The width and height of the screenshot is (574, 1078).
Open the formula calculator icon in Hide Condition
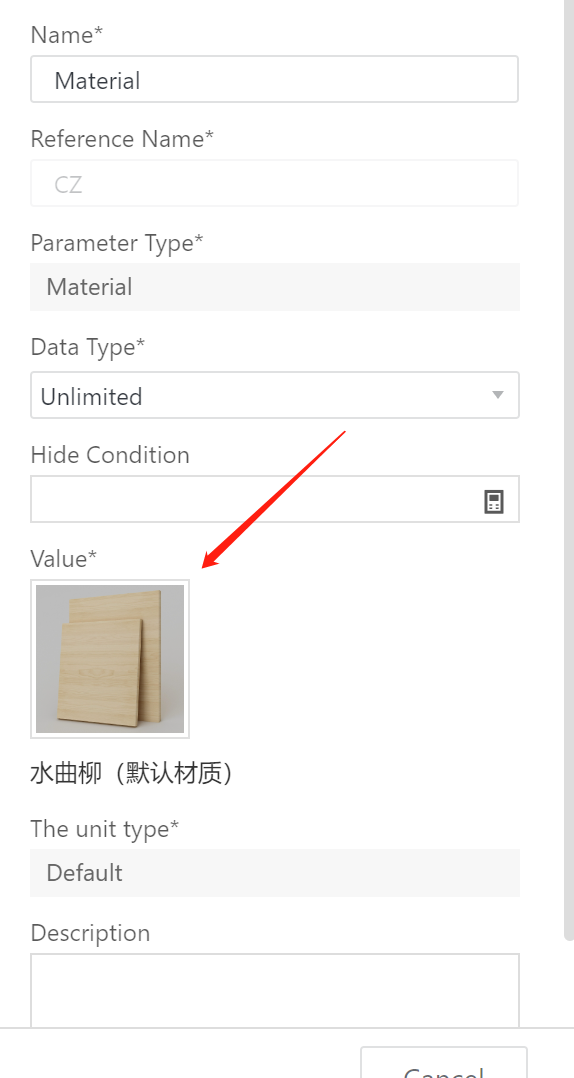494,501
